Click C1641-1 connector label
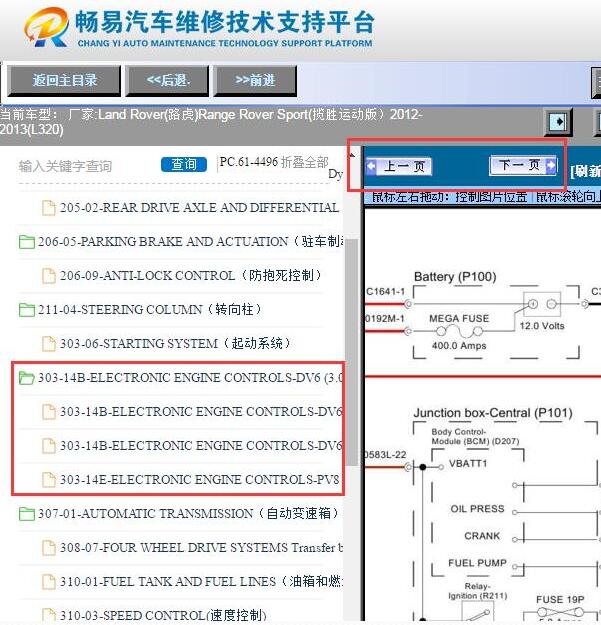 tap(385, 292)
